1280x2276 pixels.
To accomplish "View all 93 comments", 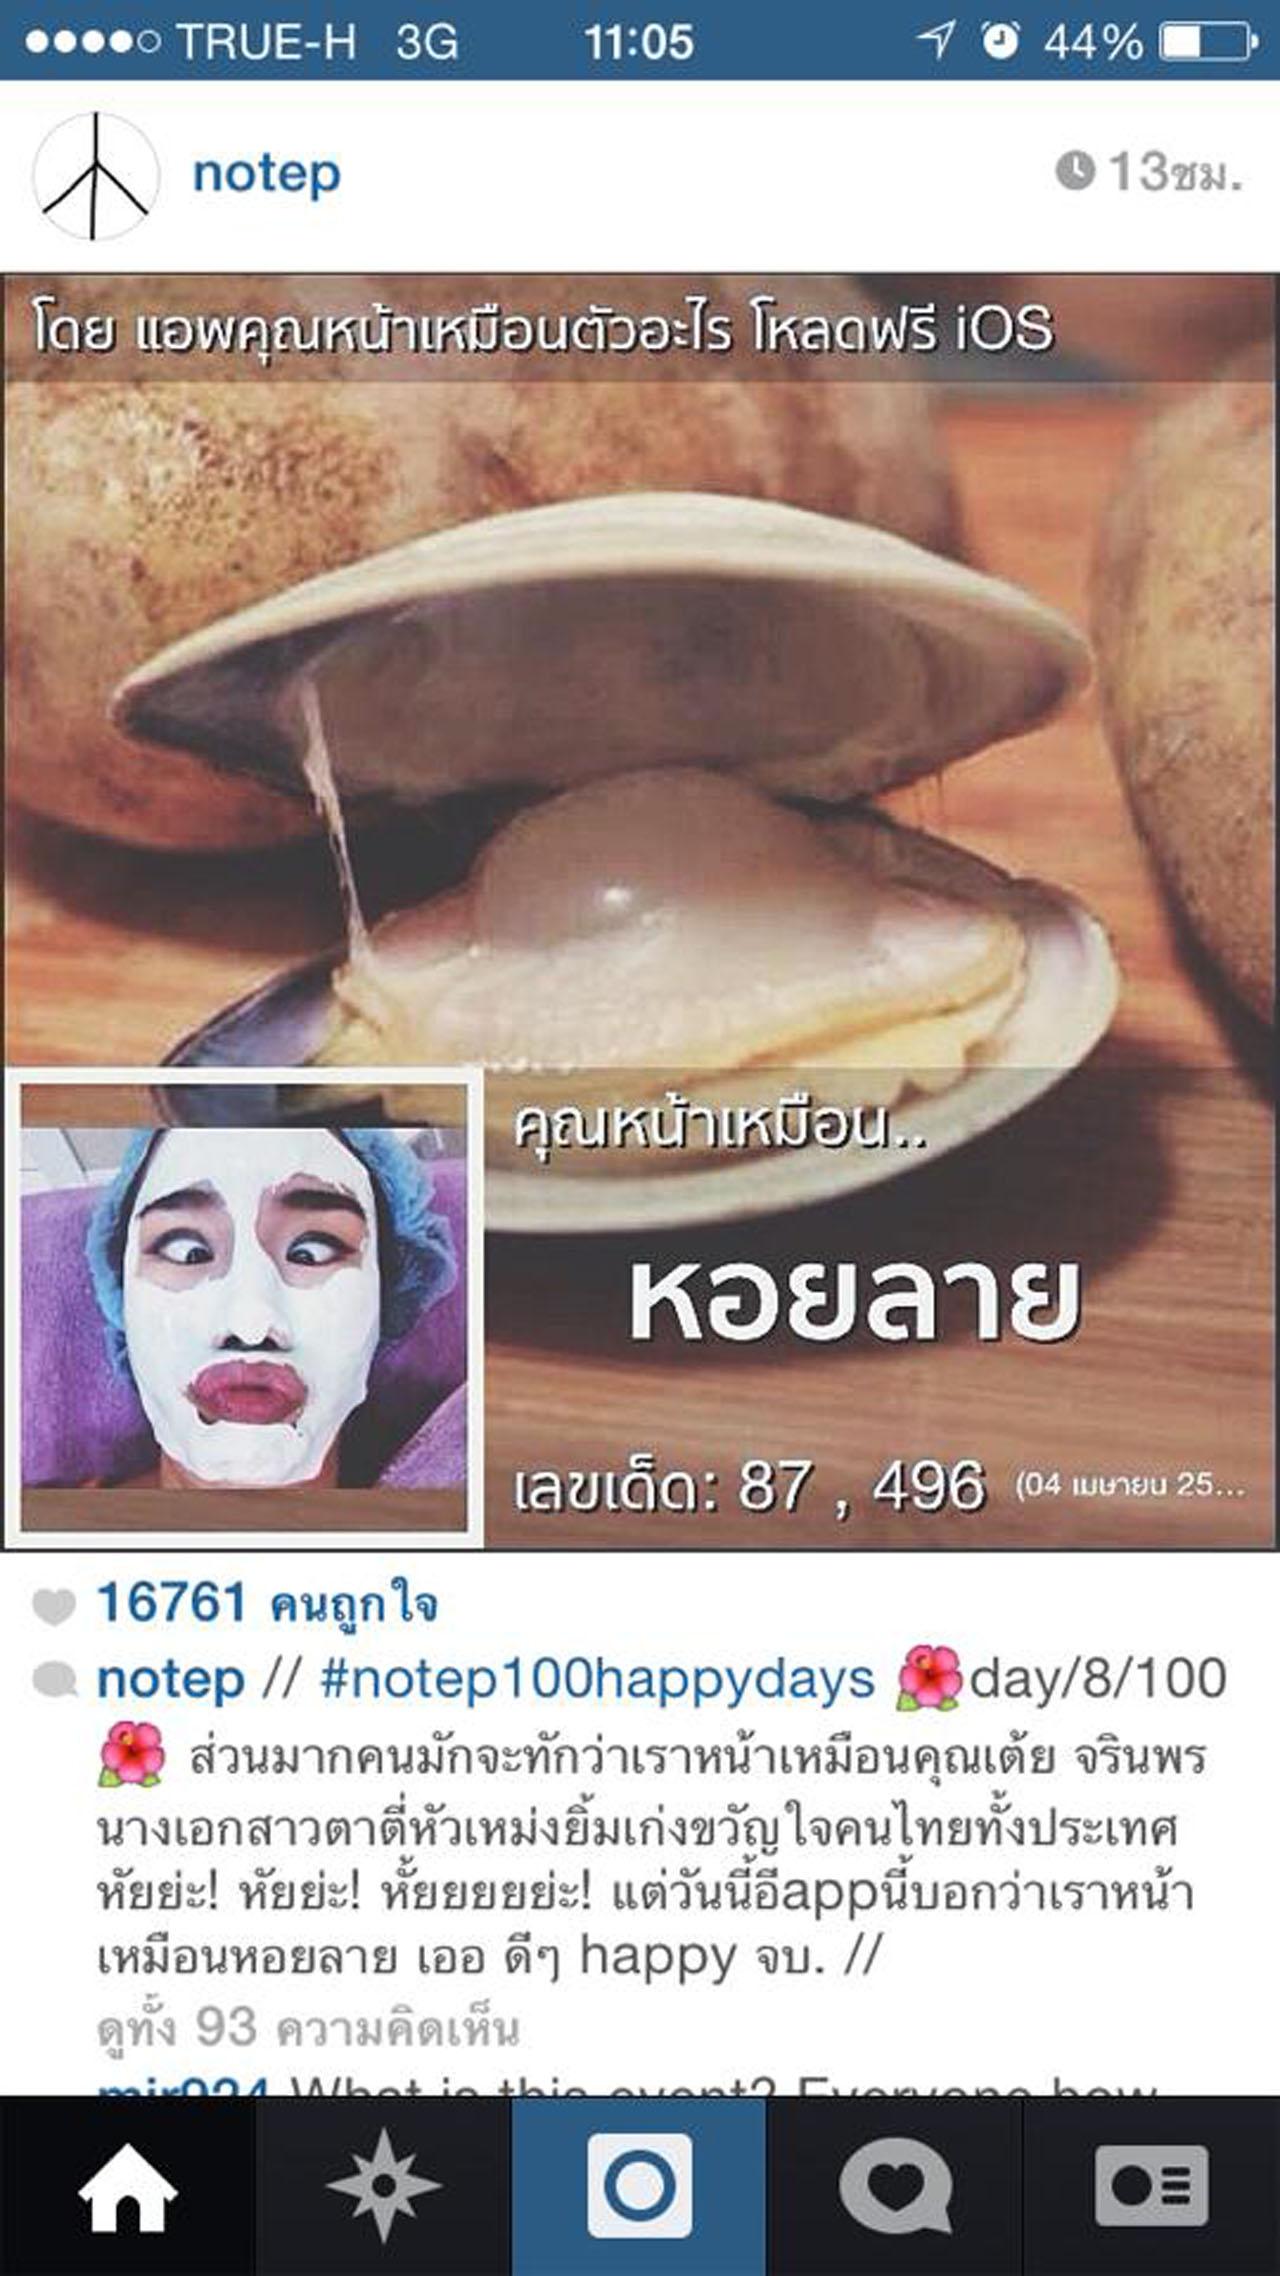I will tap(308, 2029).
